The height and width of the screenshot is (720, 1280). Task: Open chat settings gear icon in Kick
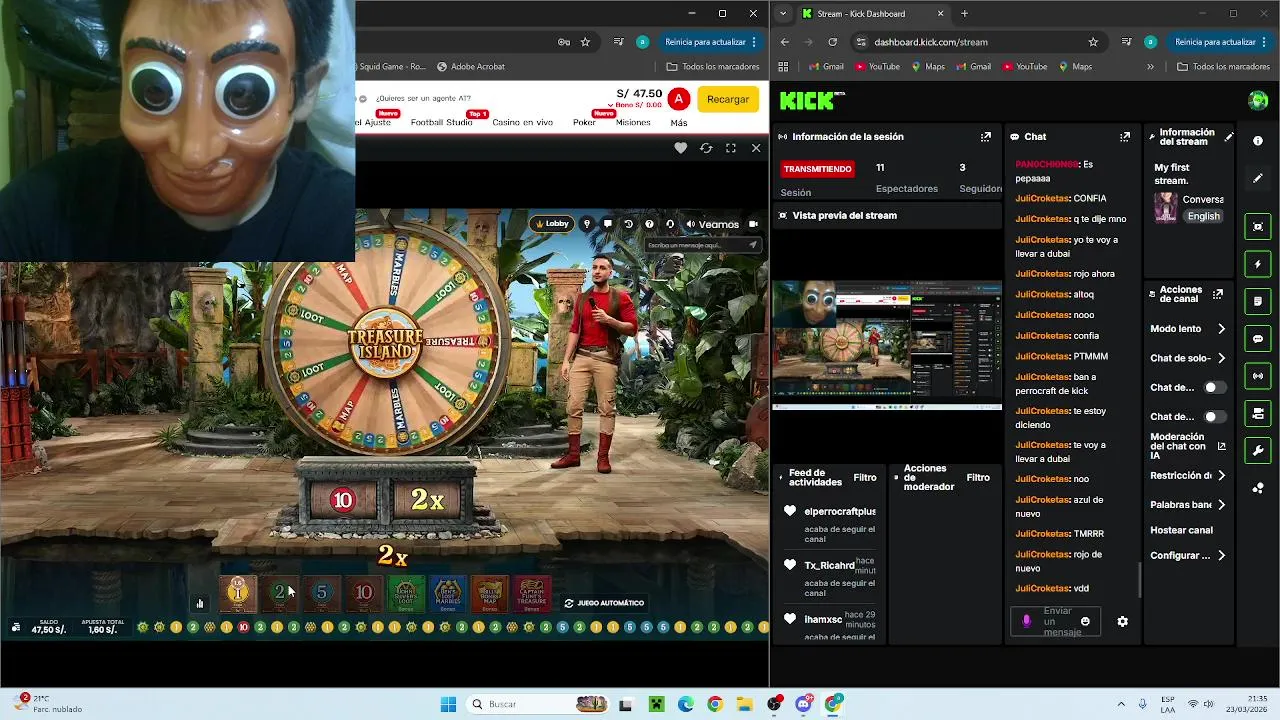(1122, 621)
